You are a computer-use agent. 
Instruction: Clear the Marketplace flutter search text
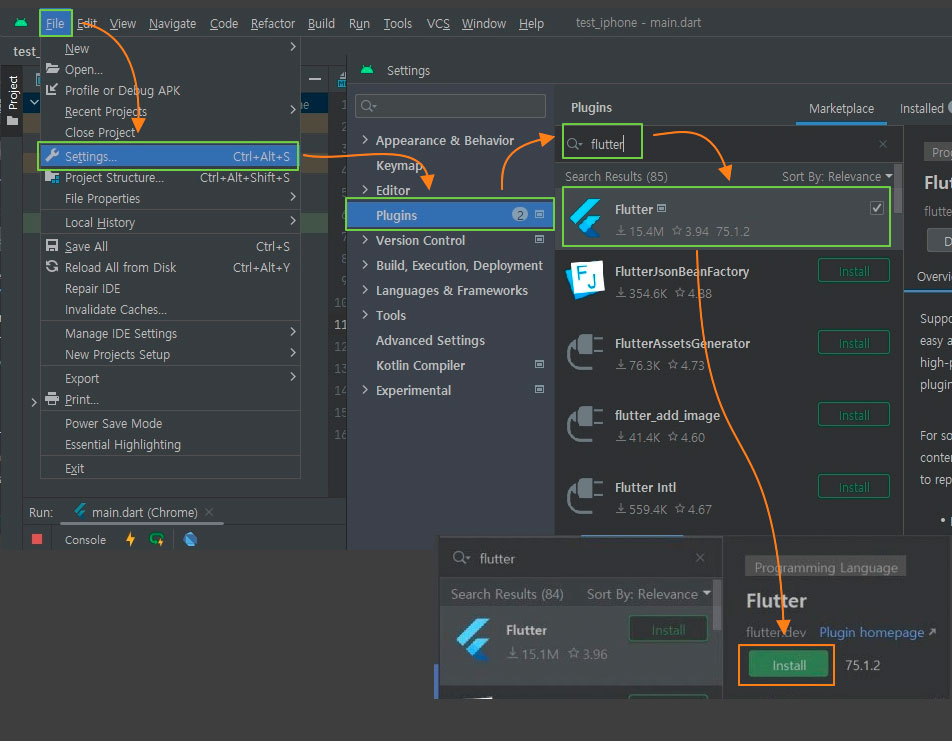[x=883, y=144]
